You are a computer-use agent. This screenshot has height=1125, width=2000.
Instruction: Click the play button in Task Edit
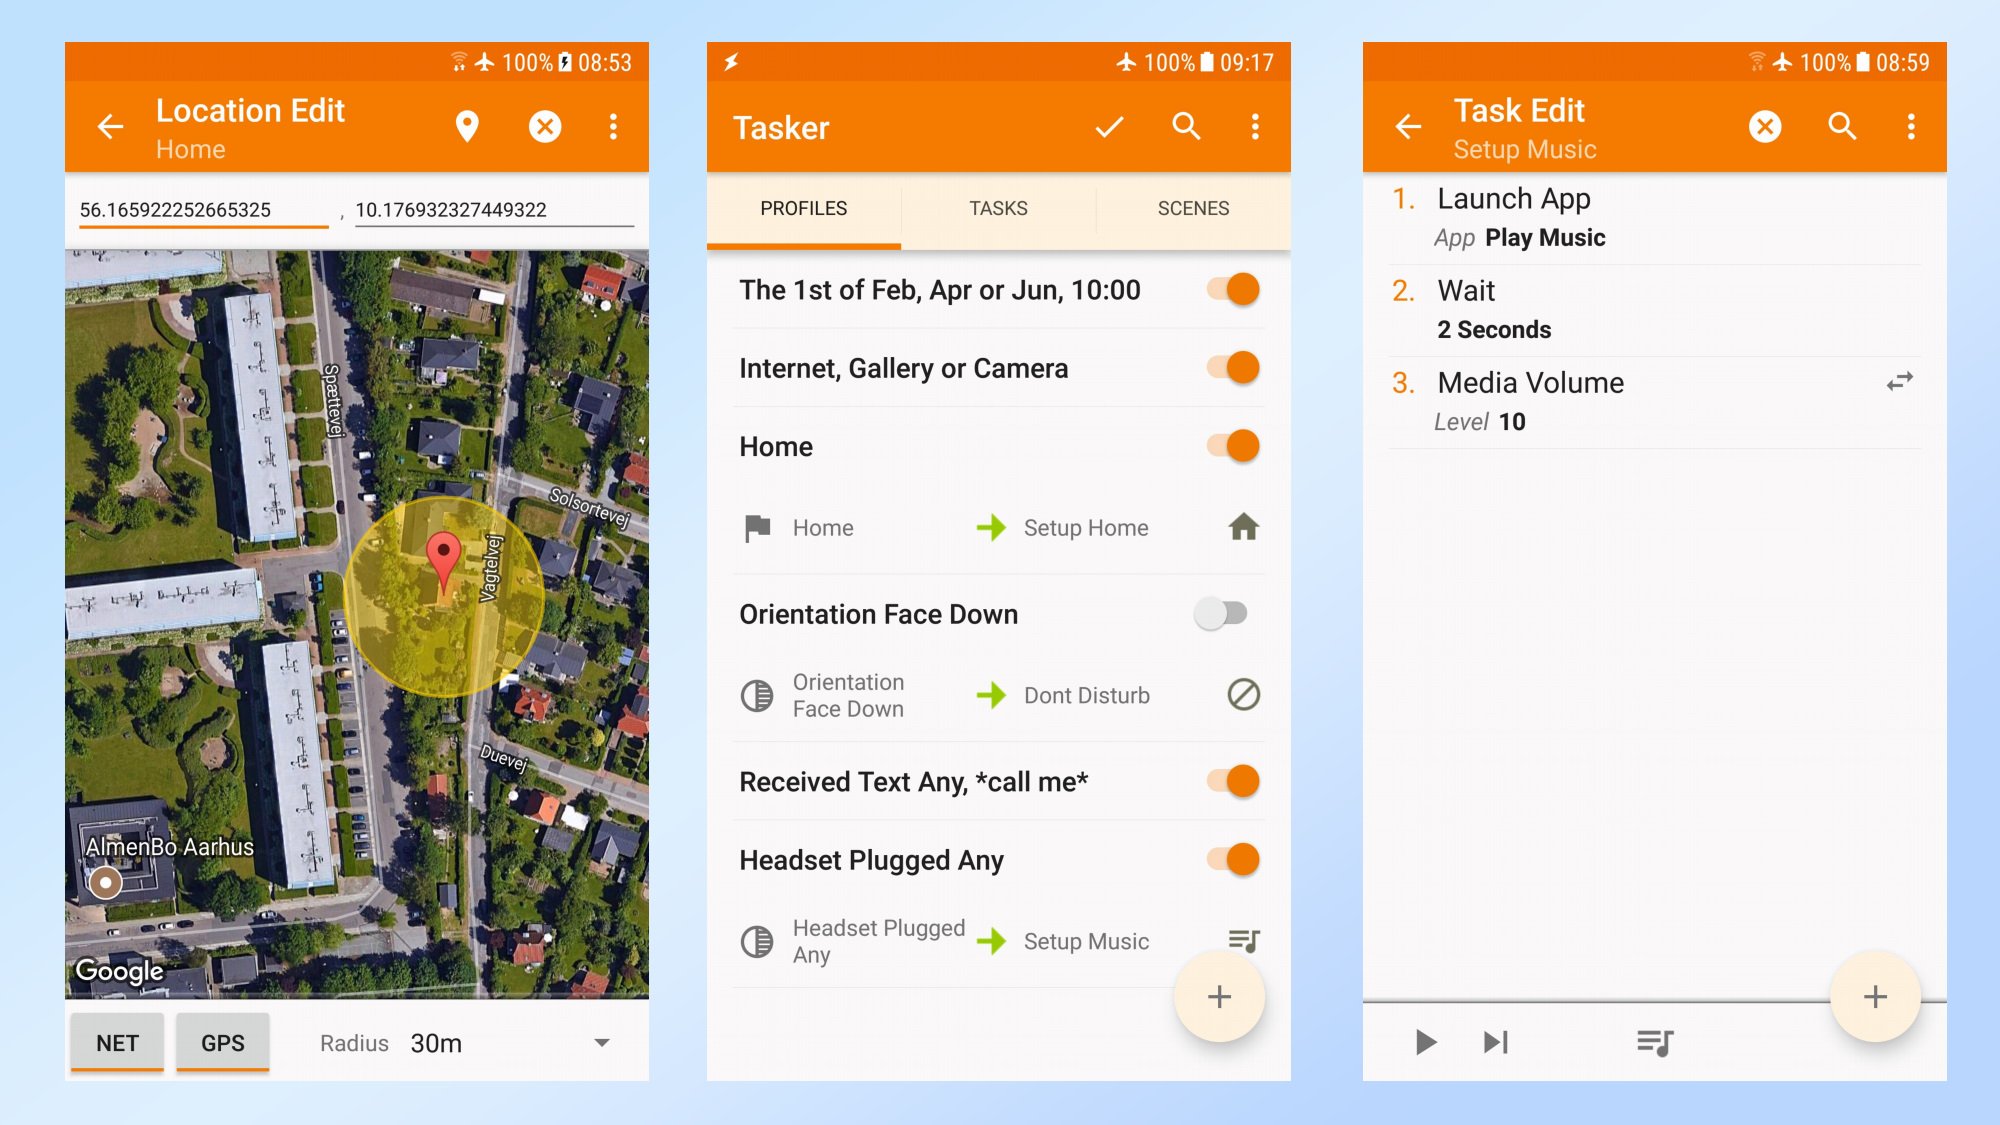[x=1424, y=1038]
